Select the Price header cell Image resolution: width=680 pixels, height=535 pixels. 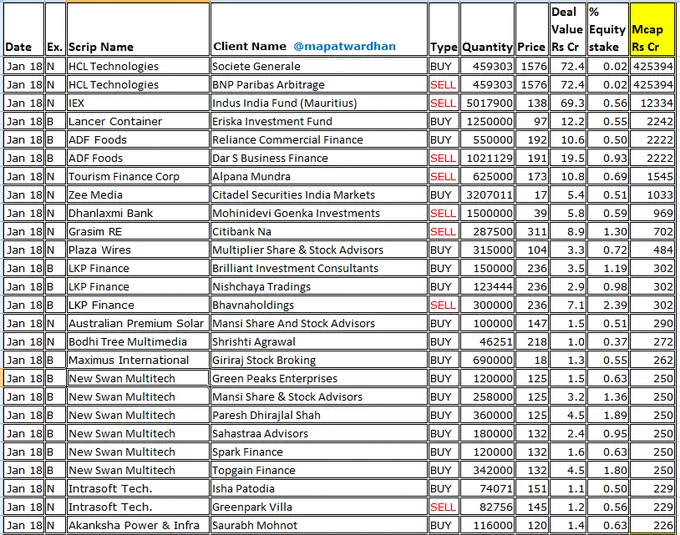coord(532,29)
